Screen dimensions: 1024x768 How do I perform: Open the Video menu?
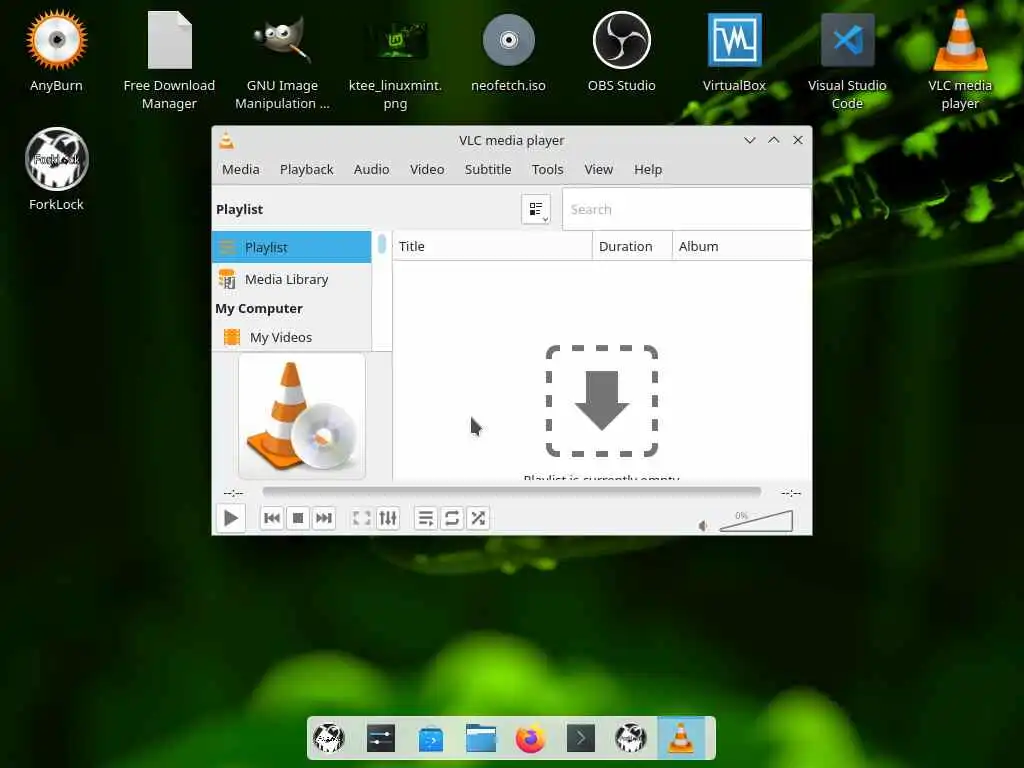pos(427,169)
